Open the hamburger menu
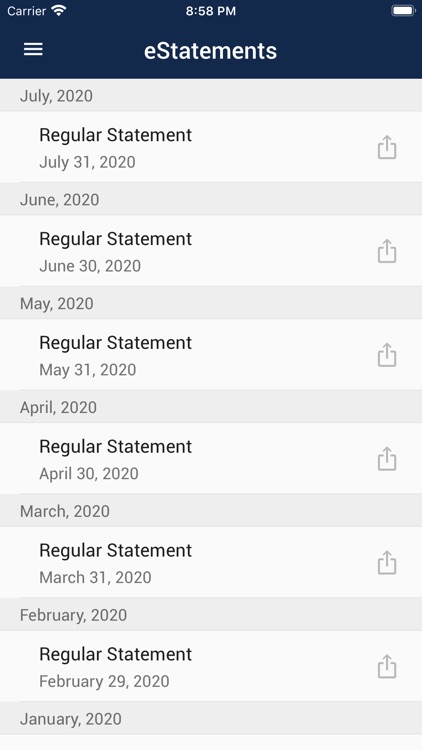Viewport: 422px width, 750px height. pos(33,49)
